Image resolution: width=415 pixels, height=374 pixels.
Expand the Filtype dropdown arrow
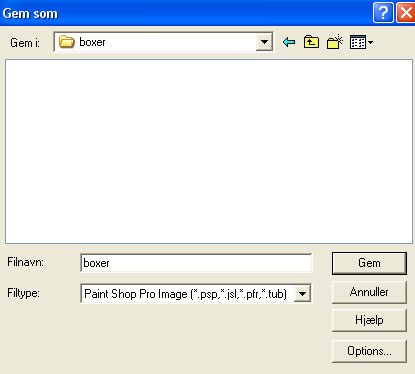(x=303, y=294)
